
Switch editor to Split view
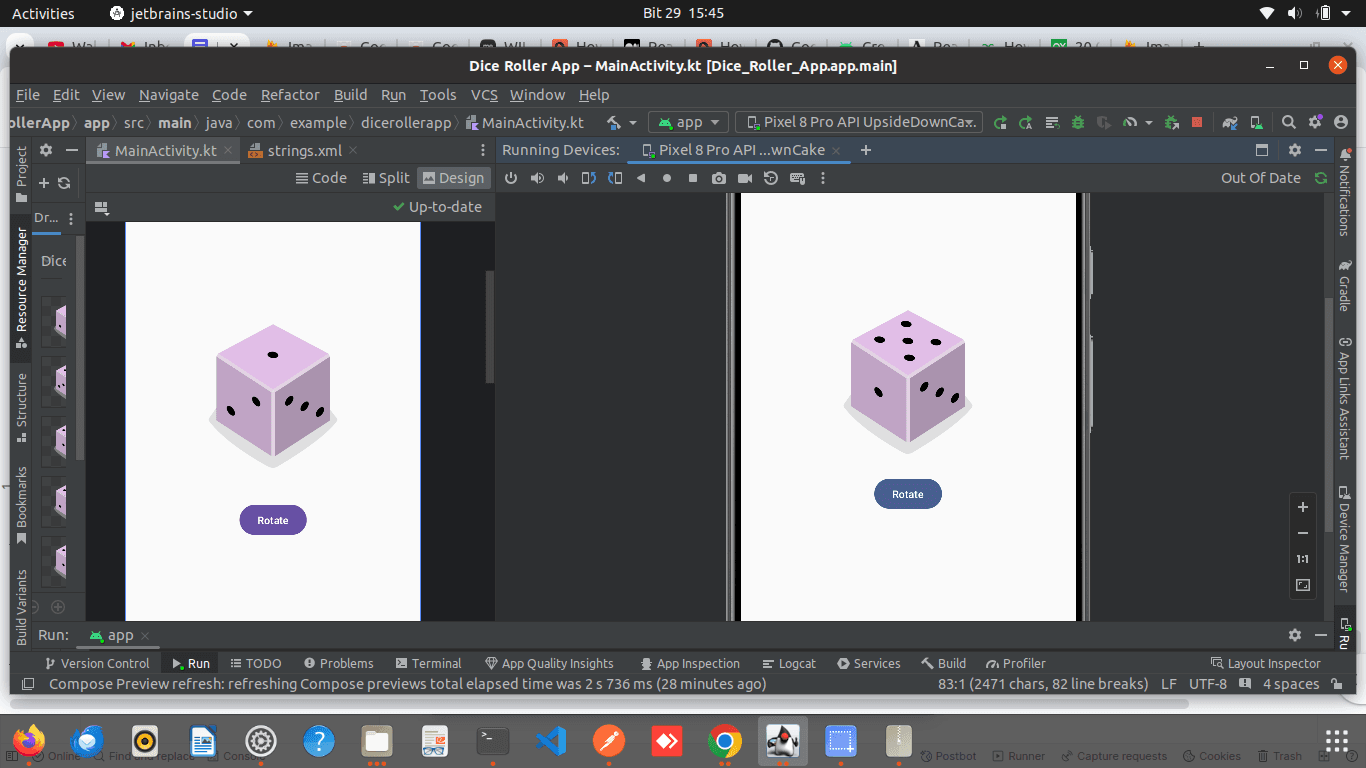(x=386, y=178)
